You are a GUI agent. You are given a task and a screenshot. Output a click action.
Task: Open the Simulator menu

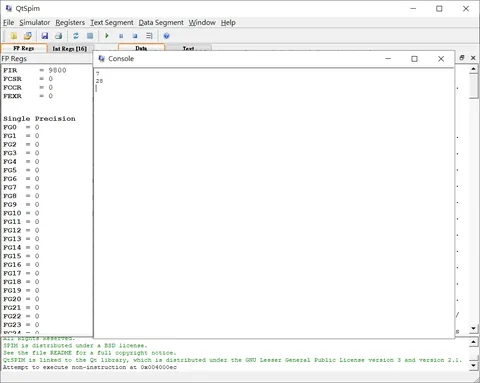tap(35, 23)
